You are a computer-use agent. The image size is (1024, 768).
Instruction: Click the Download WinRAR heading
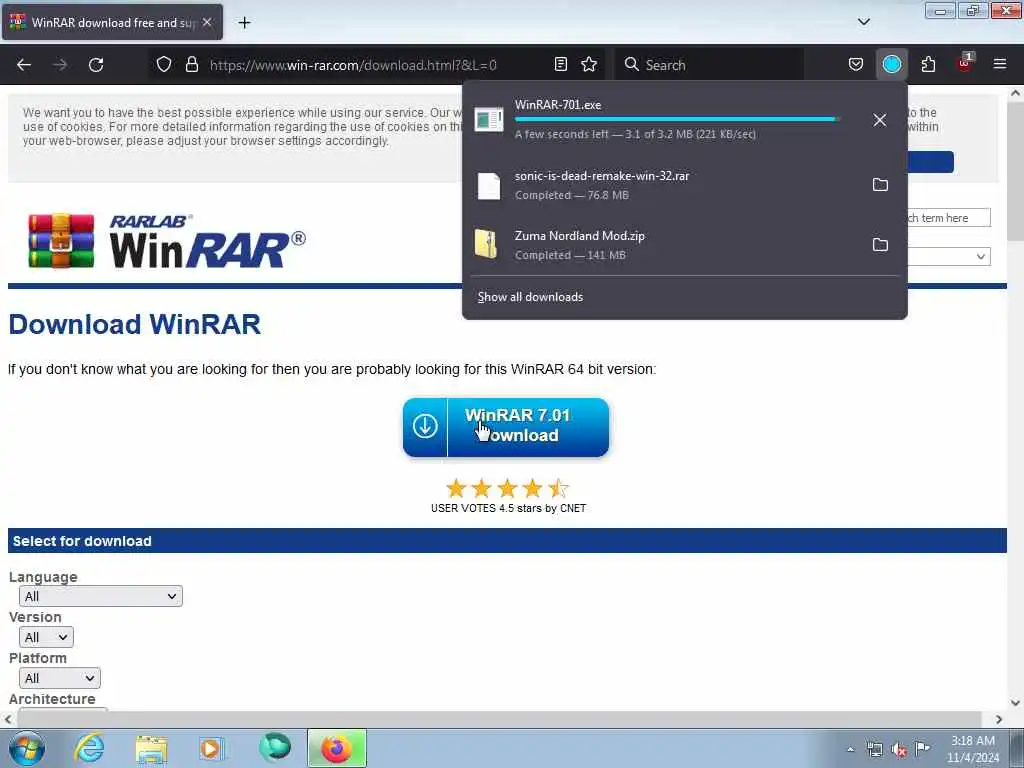(x=135, y=325)
